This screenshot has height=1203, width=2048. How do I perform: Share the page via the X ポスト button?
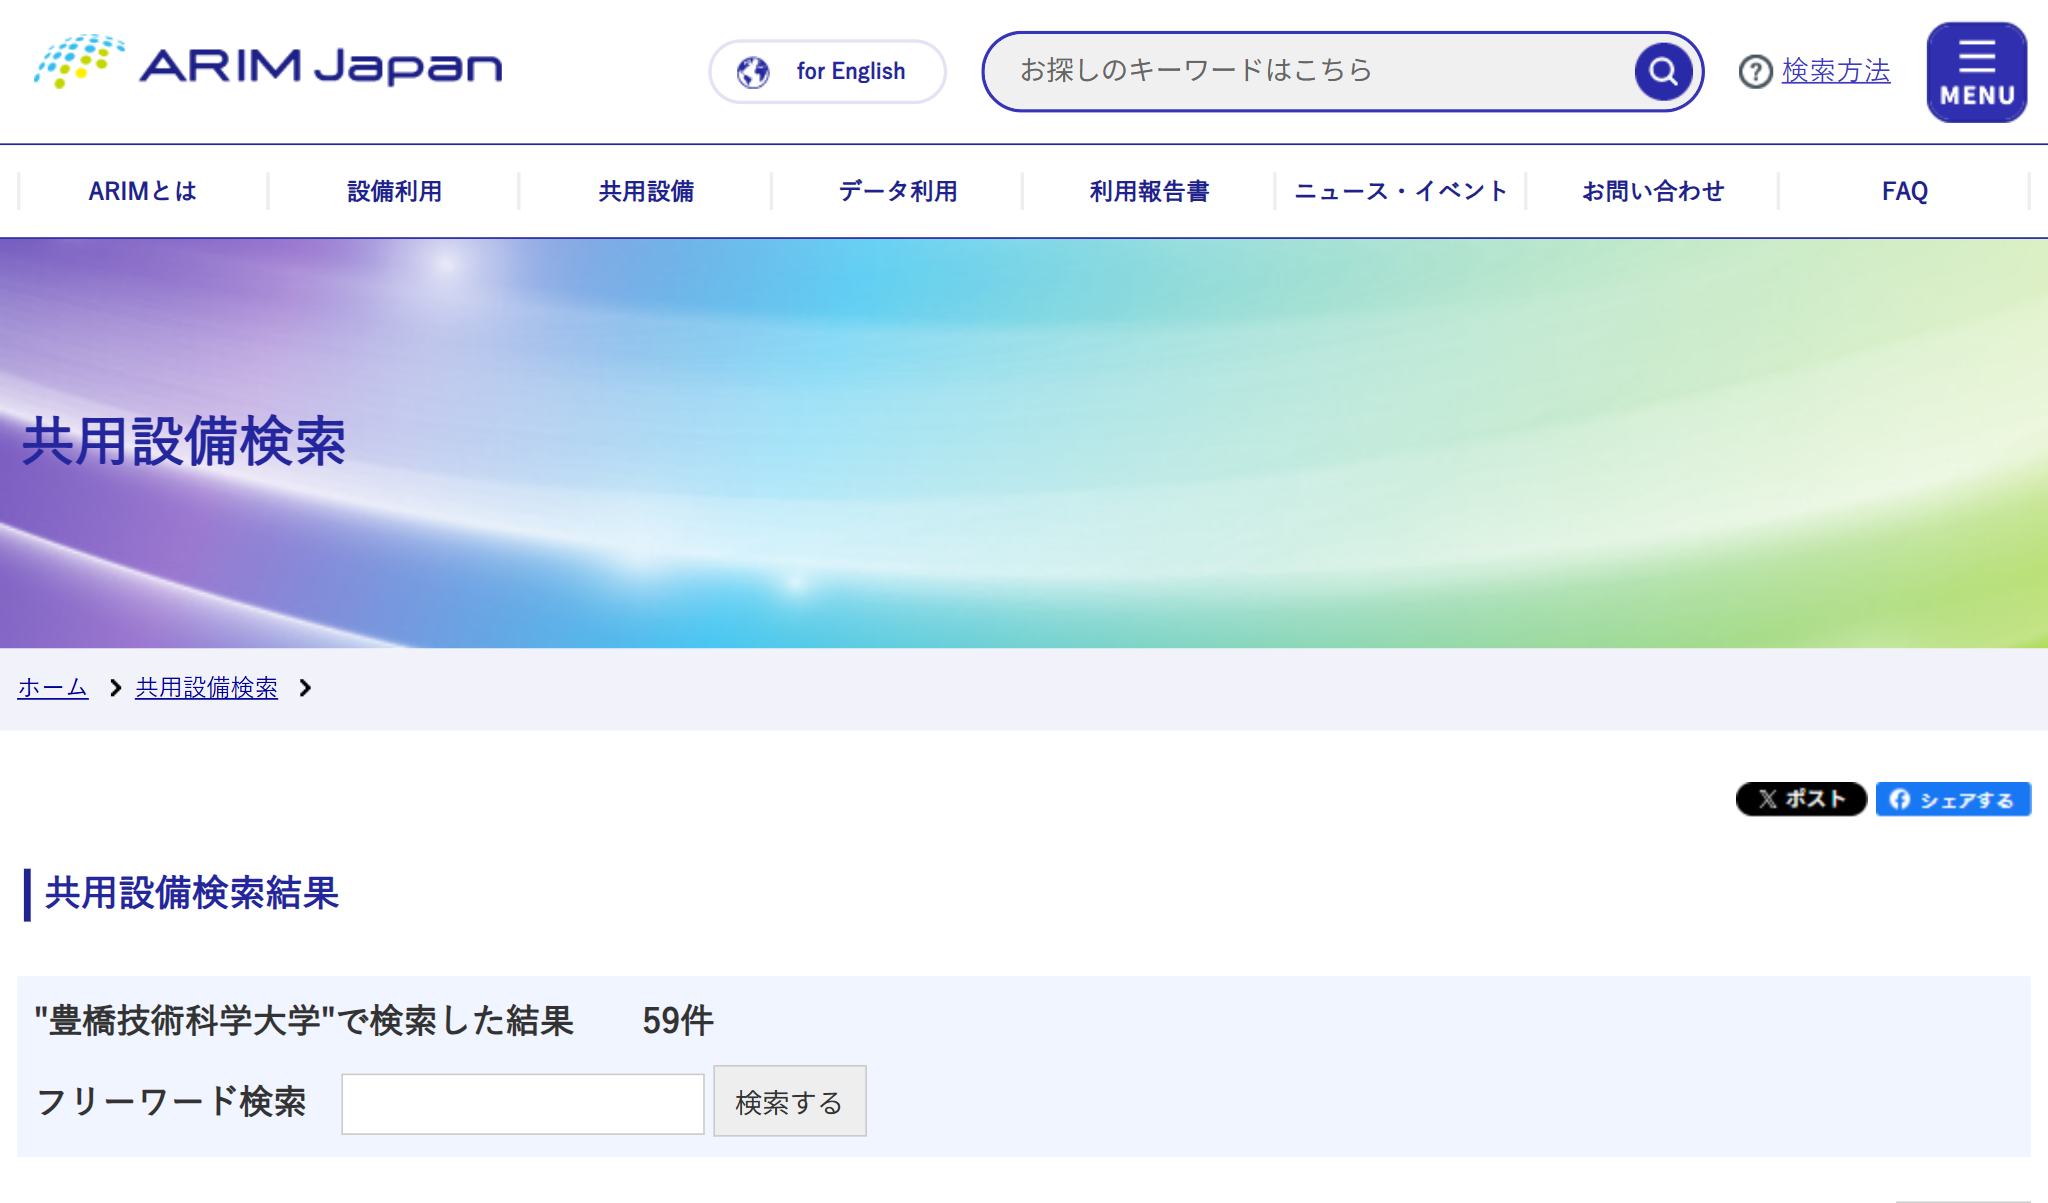pos(1800,798)
